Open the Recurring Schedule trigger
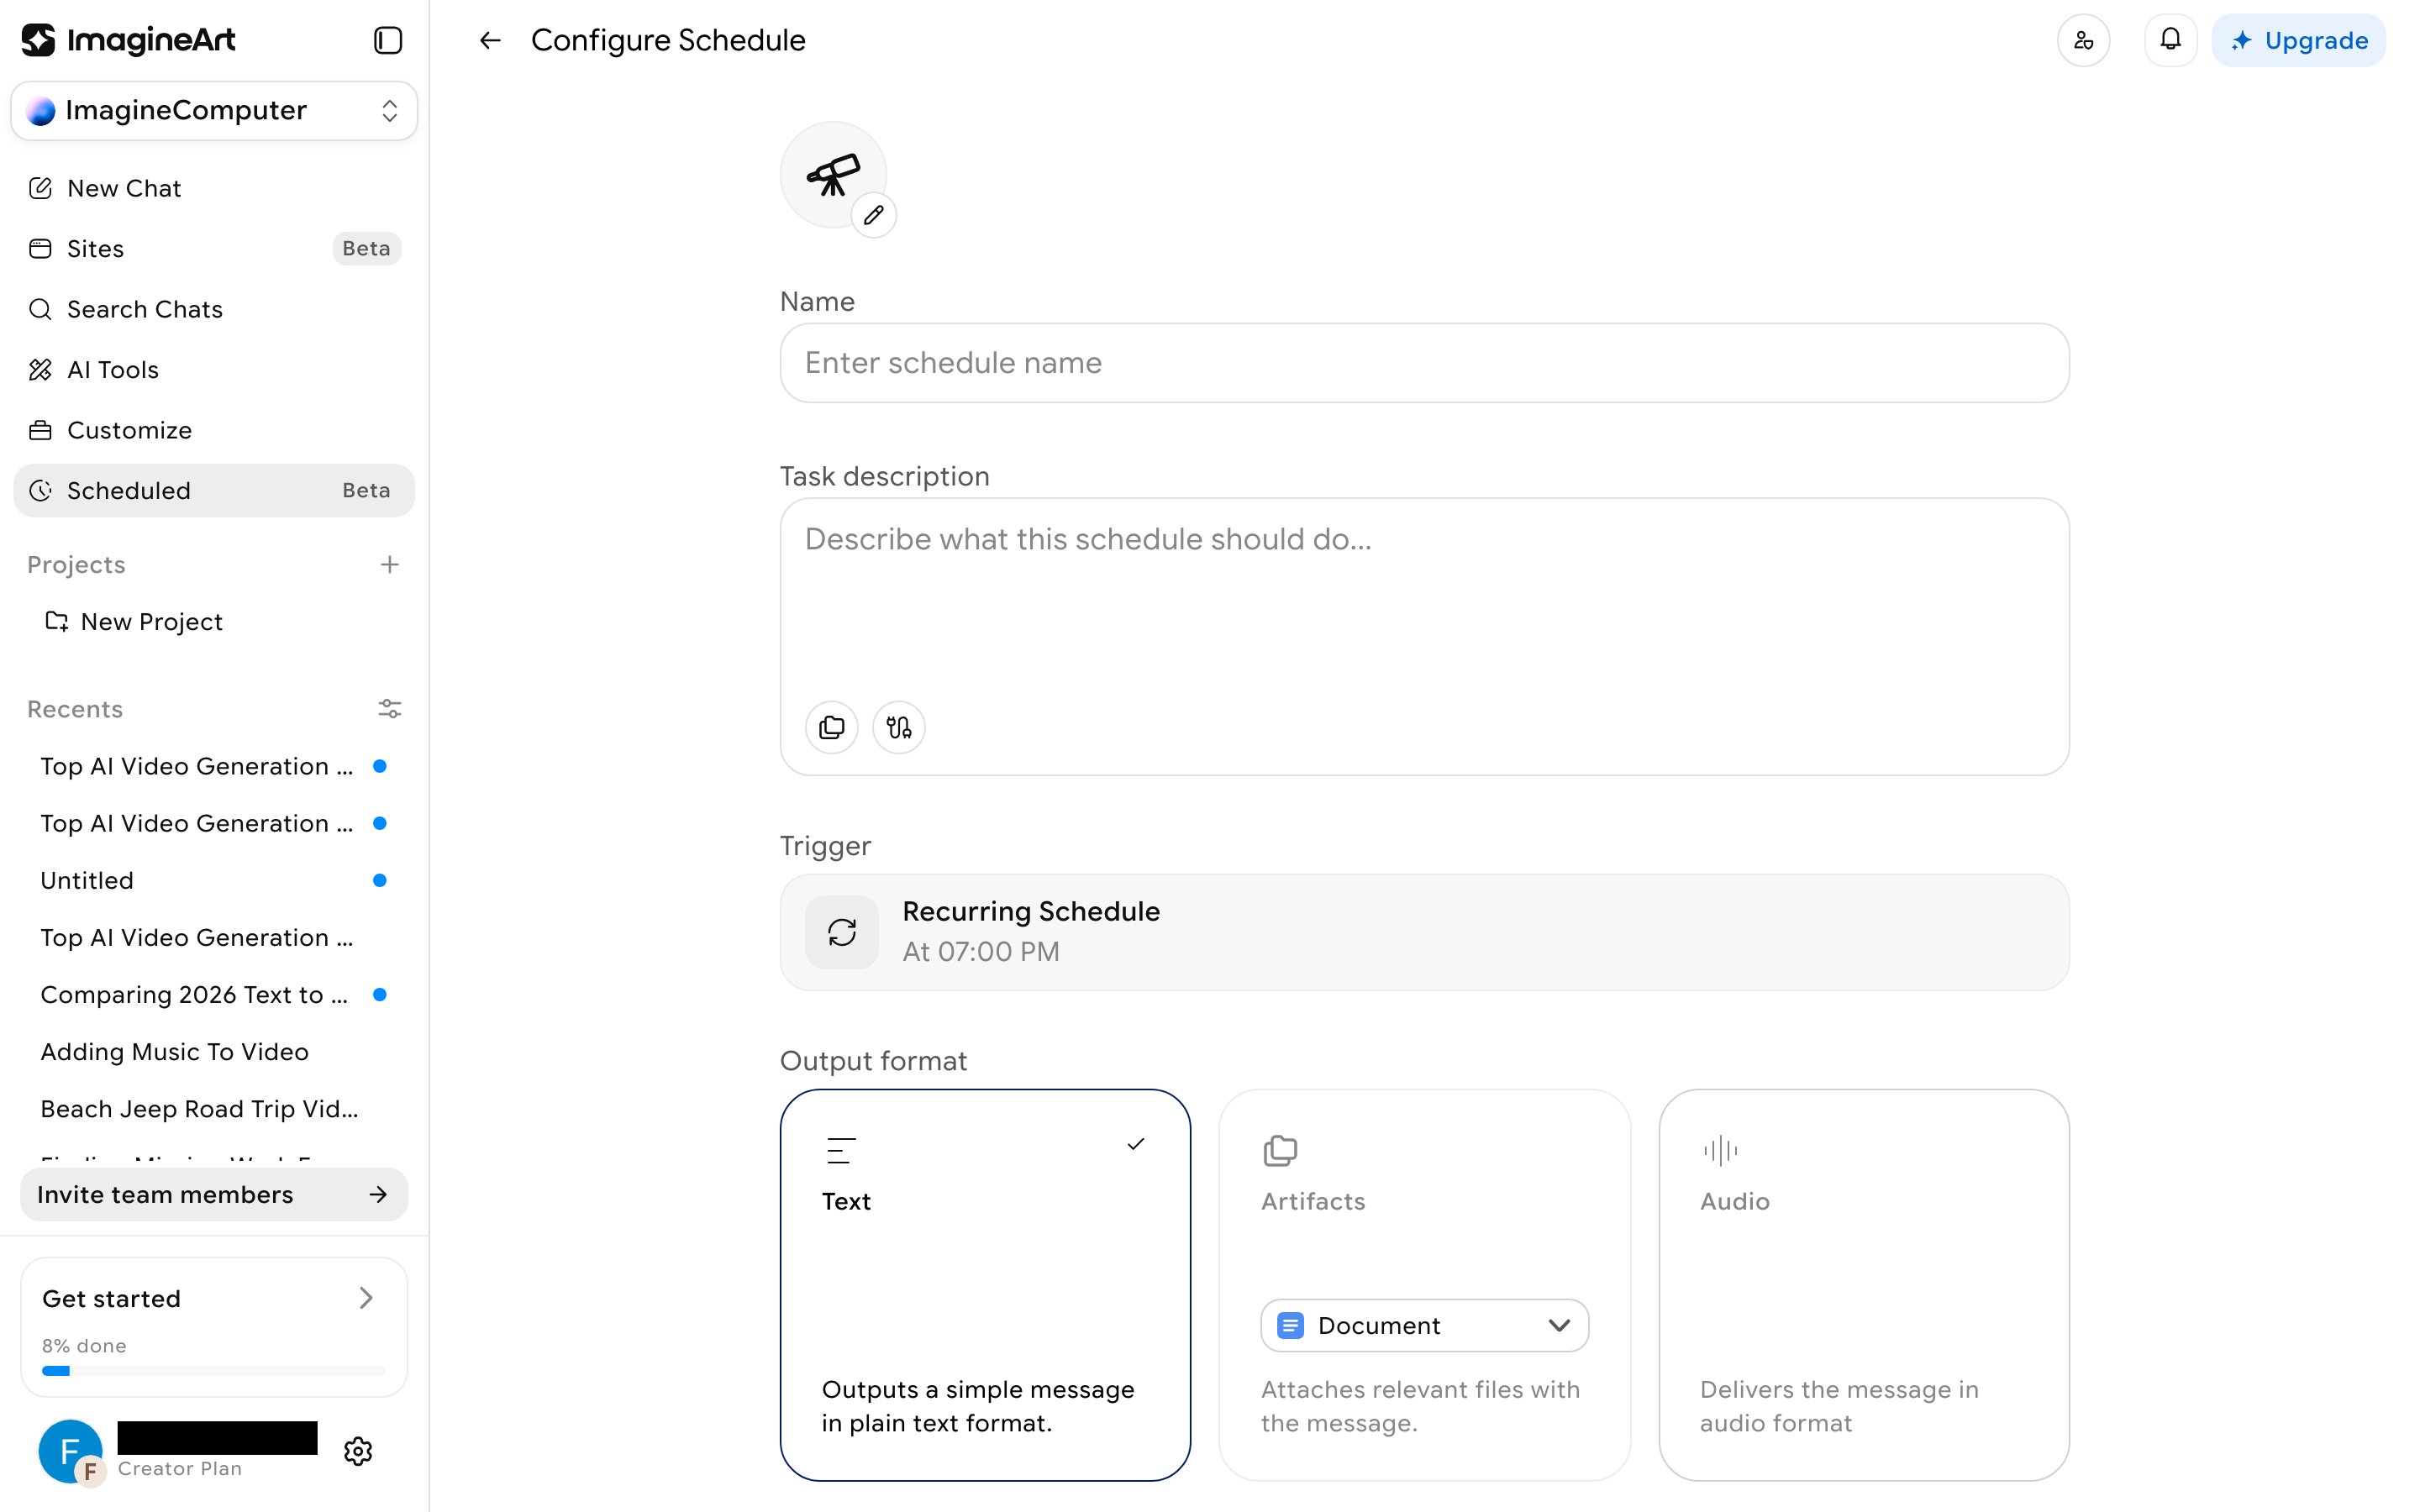Viewport: 2420px width, 1512px height. 1424,932
